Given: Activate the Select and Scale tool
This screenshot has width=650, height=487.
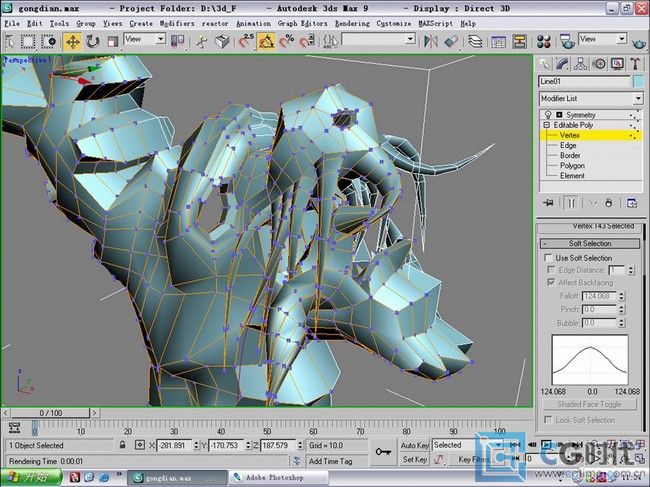Looking at the screenshot, I should point(112,41).
